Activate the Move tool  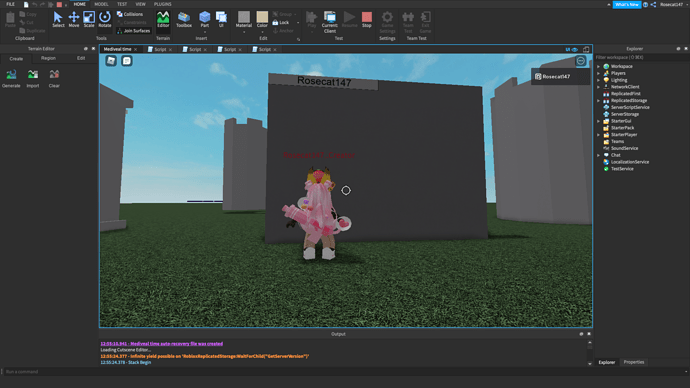coord(73,19)
